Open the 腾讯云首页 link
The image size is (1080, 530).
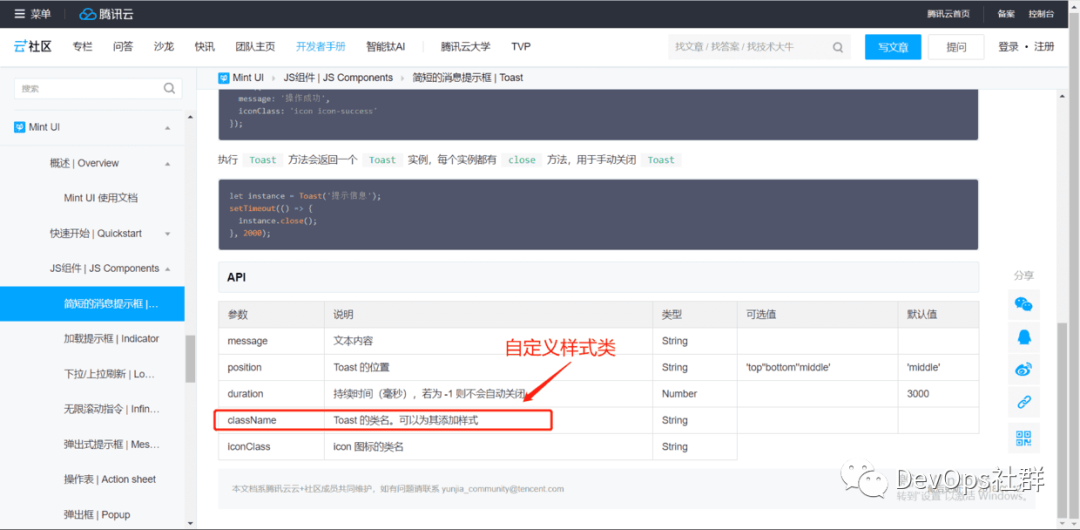(948, 14)
